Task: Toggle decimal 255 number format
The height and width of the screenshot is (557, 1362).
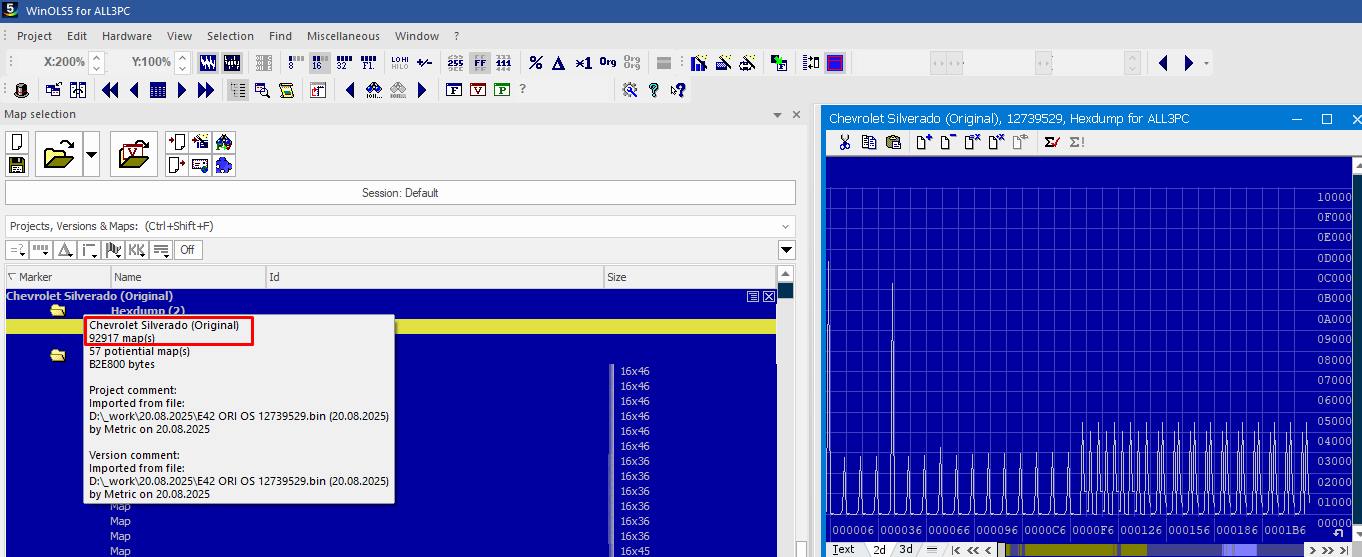Action: (x=456, y=63)
